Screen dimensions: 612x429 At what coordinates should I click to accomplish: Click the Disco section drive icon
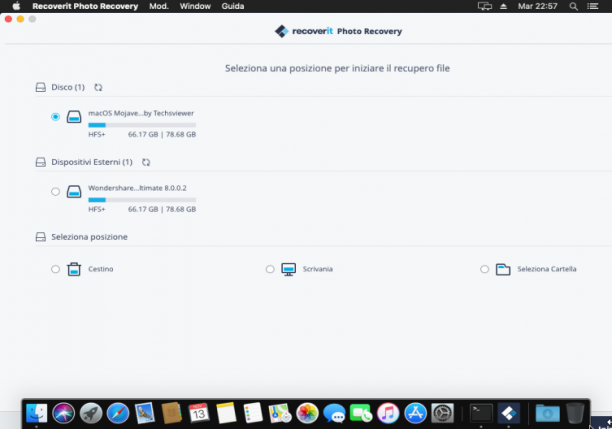[41, 87]
